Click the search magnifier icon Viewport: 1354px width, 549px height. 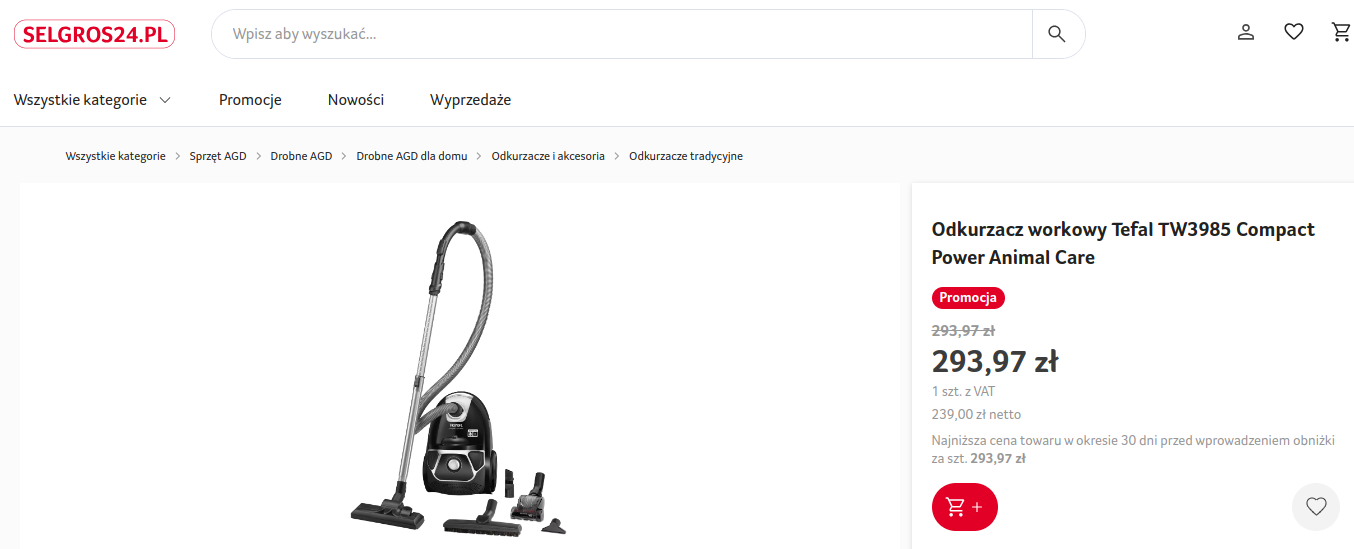click(1057, 34)
